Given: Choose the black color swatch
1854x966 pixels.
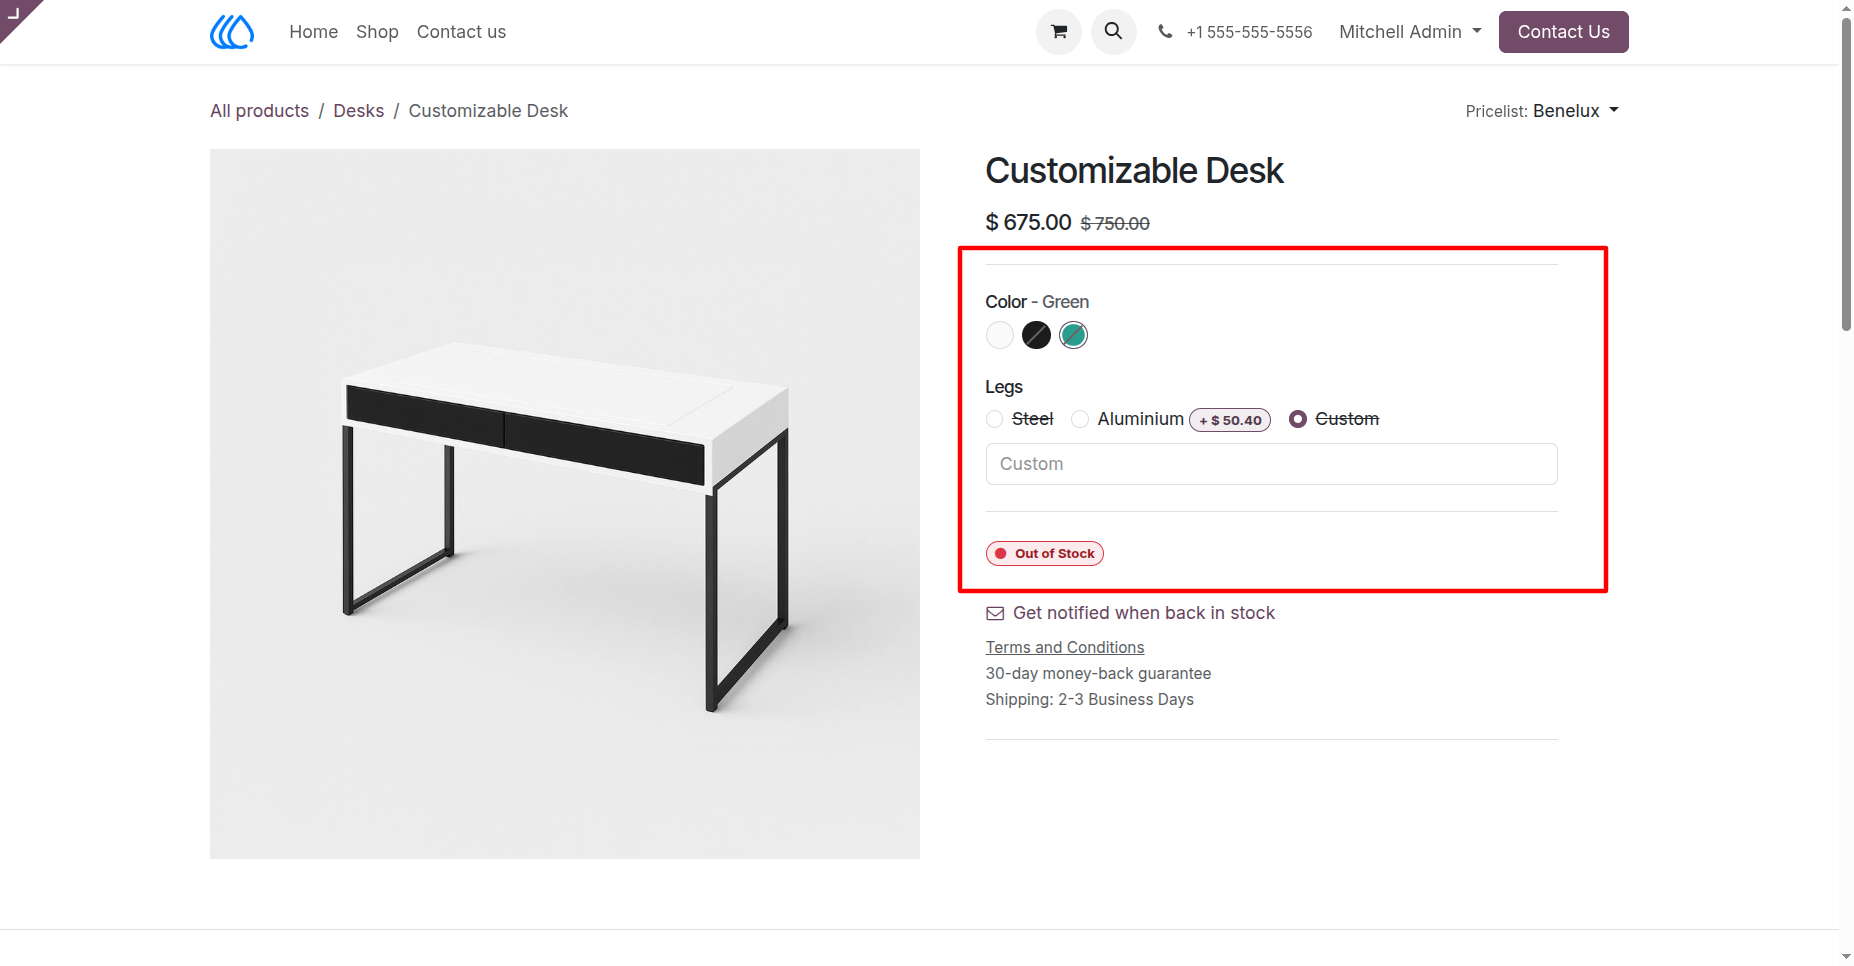Looking at the screenshot, I should coord(1037,335).
